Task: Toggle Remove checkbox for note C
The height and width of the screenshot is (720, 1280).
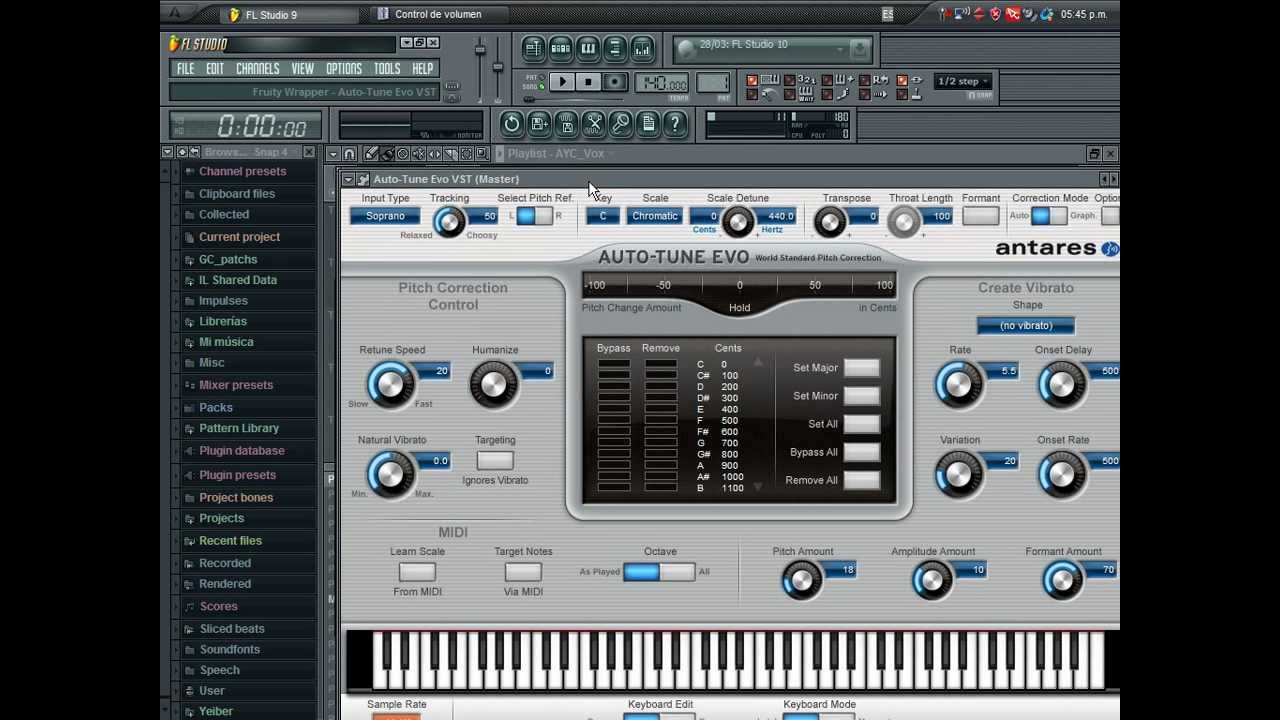Action: [x=660, y=364]
